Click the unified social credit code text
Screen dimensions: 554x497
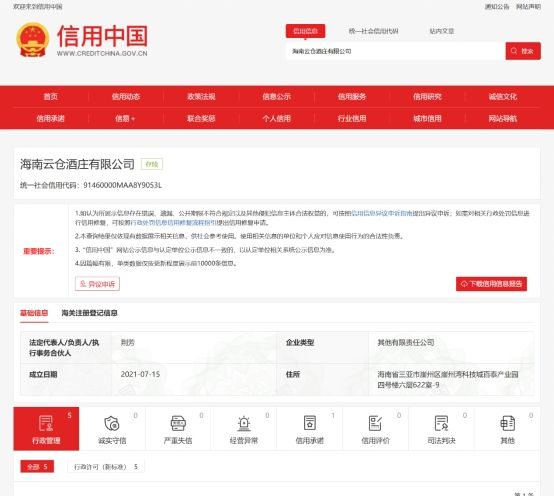[x=91, y=185]
